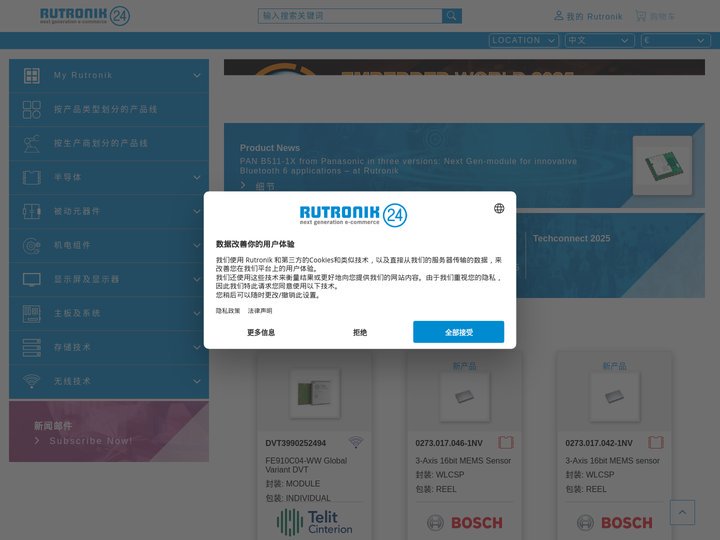Click the manufacturer robot-arm icon
This screenshot has height=540, width=720.
[x=32, y=144]
